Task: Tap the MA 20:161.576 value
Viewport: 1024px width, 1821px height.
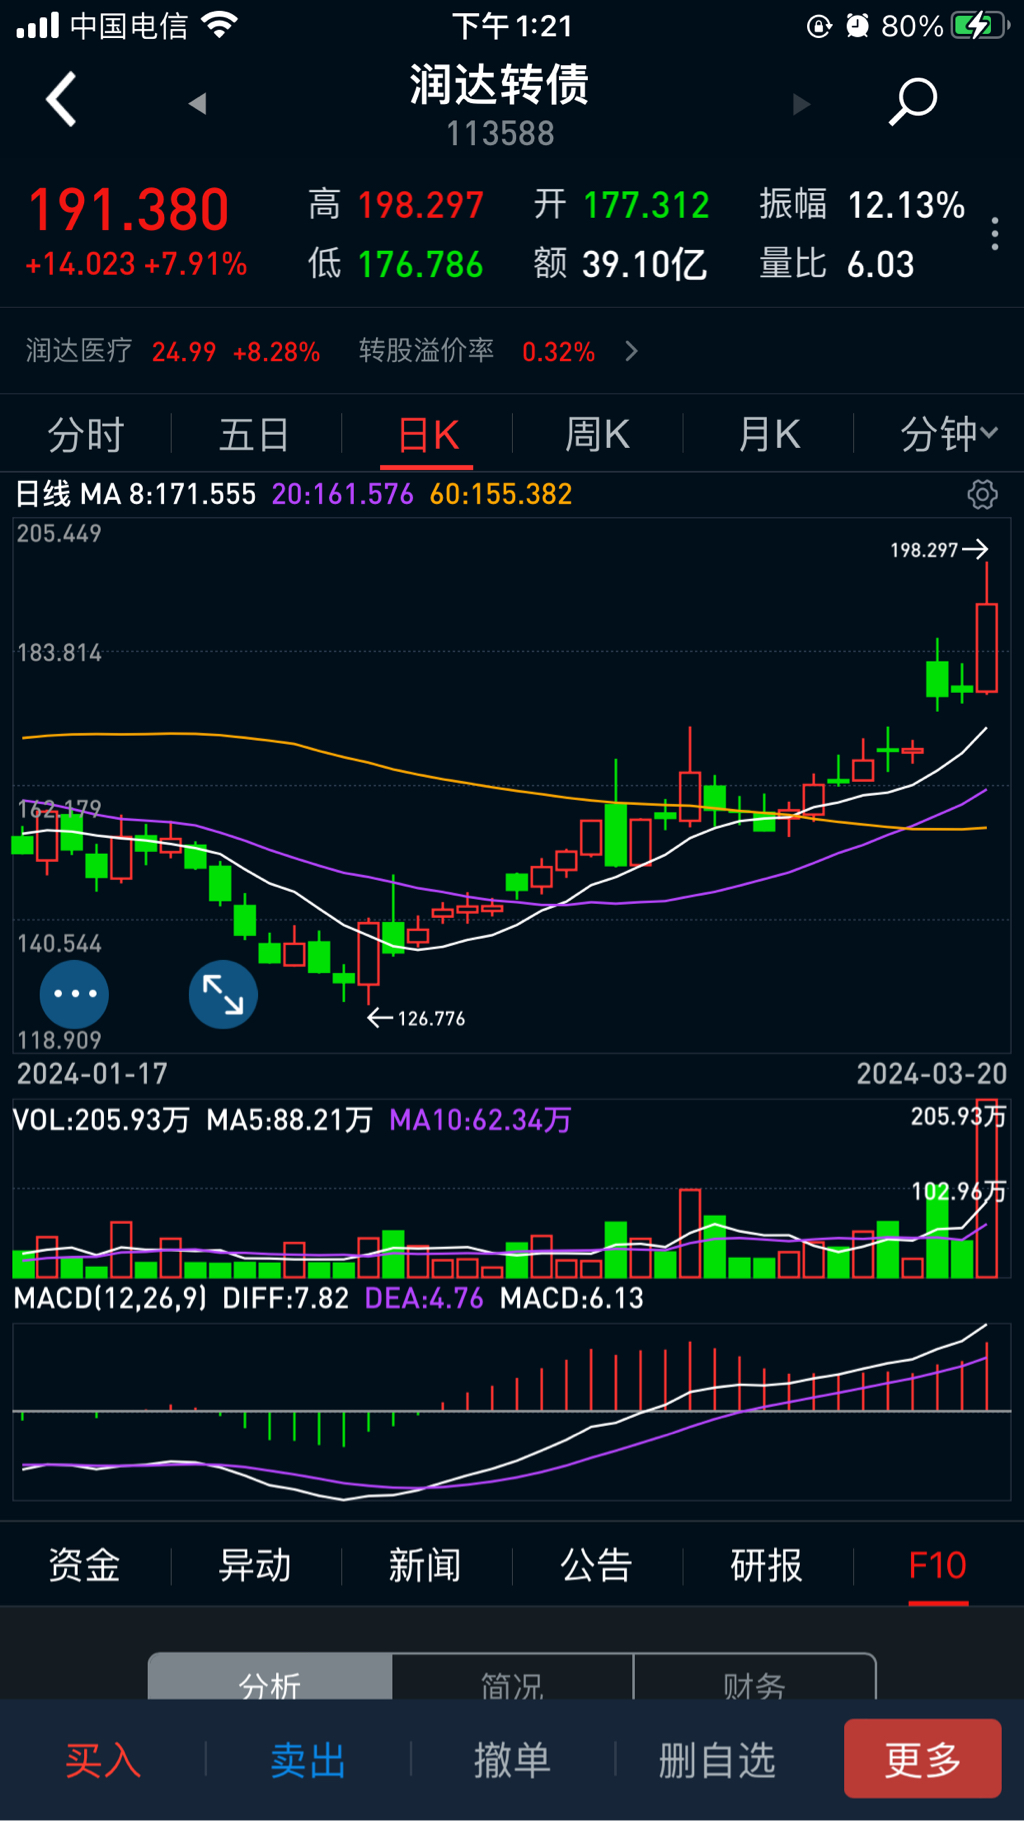Action: [x=342, y=494]
